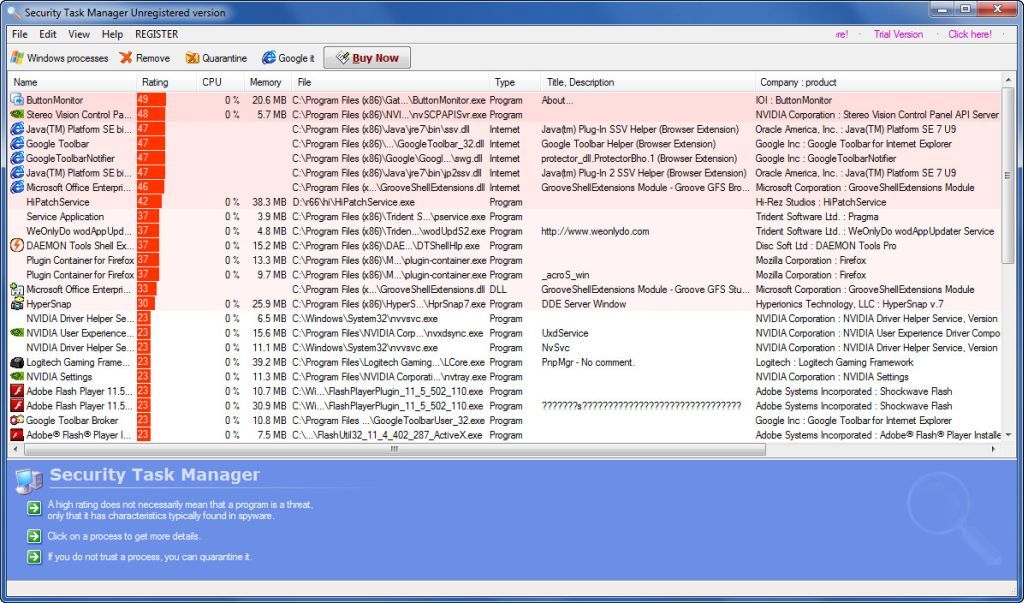
Task: Click the vertical scrollbar up arrow
Action: coord(1008,81)
